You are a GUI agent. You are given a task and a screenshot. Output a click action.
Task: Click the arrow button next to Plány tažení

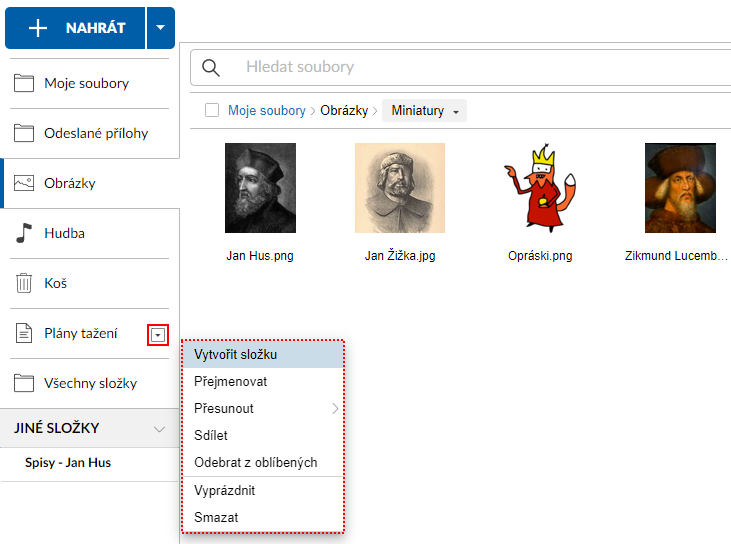click(x=157, y=334)
